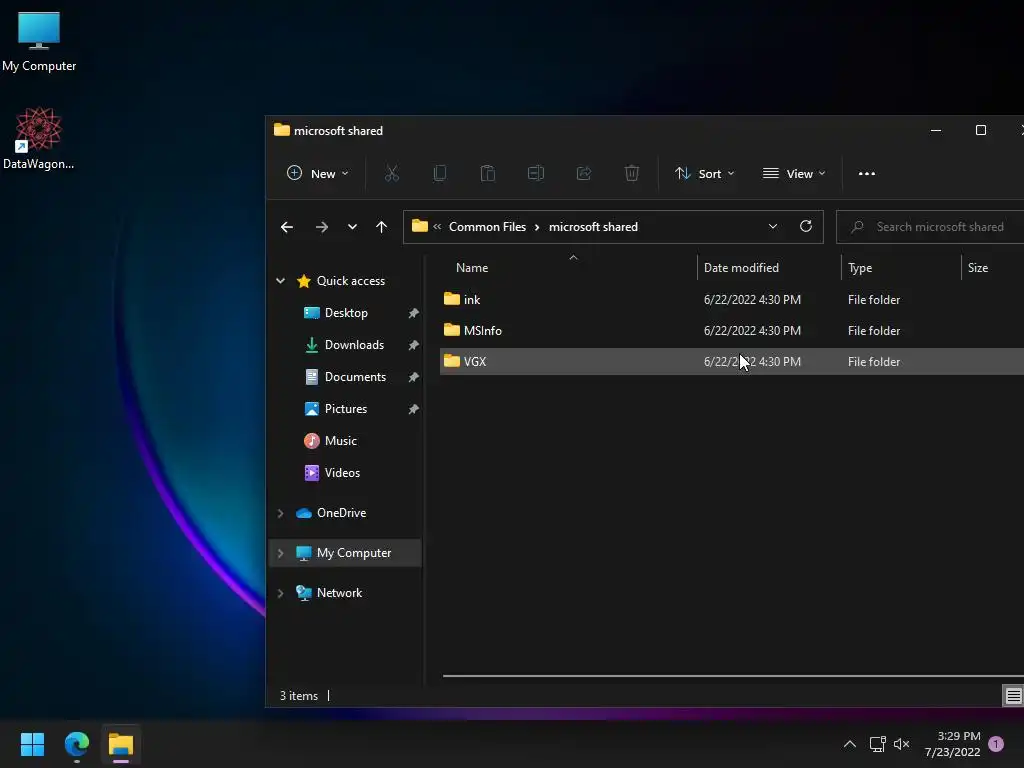Select the My Computer desktop icon

(39, 42)
